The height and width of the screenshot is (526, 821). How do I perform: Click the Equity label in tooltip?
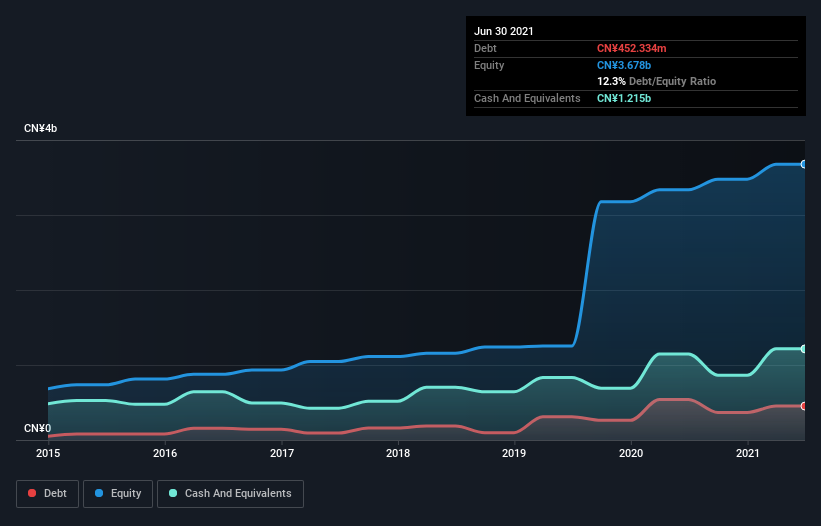pos(489,65)
